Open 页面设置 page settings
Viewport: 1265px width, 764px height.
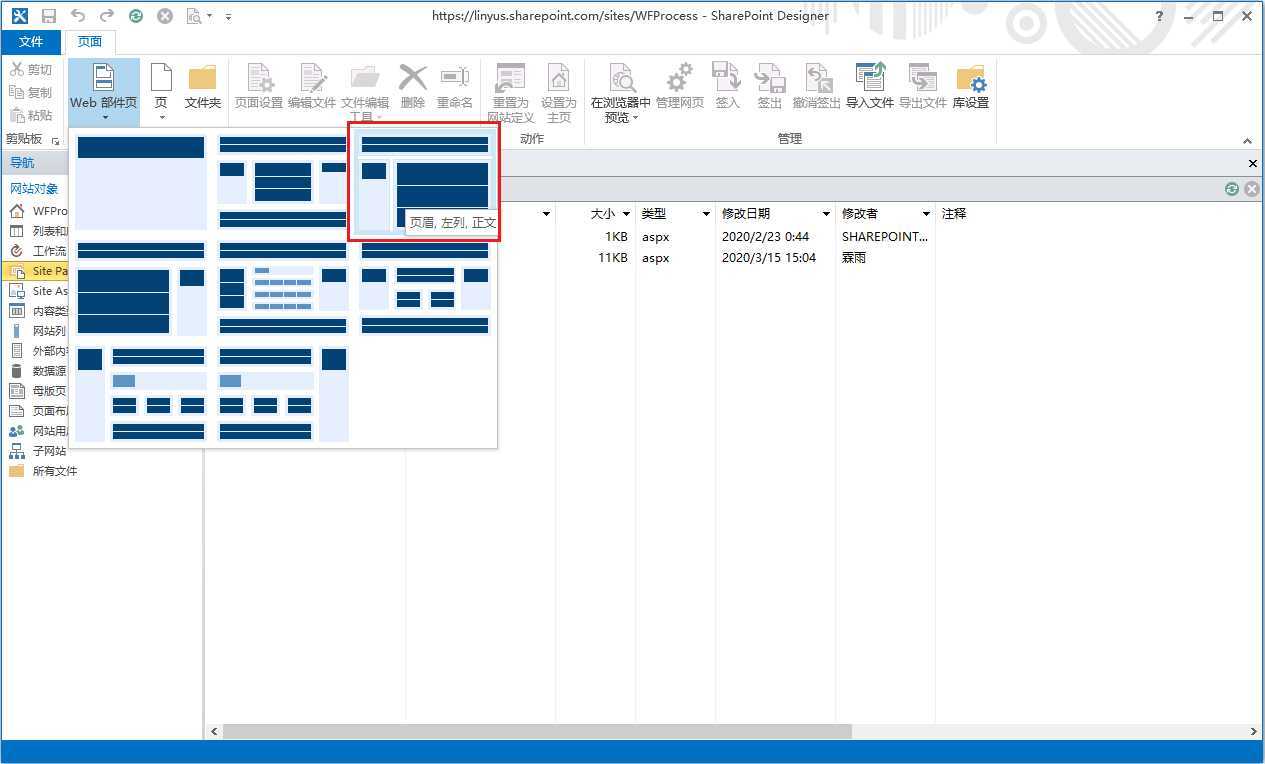coord(259,87)
